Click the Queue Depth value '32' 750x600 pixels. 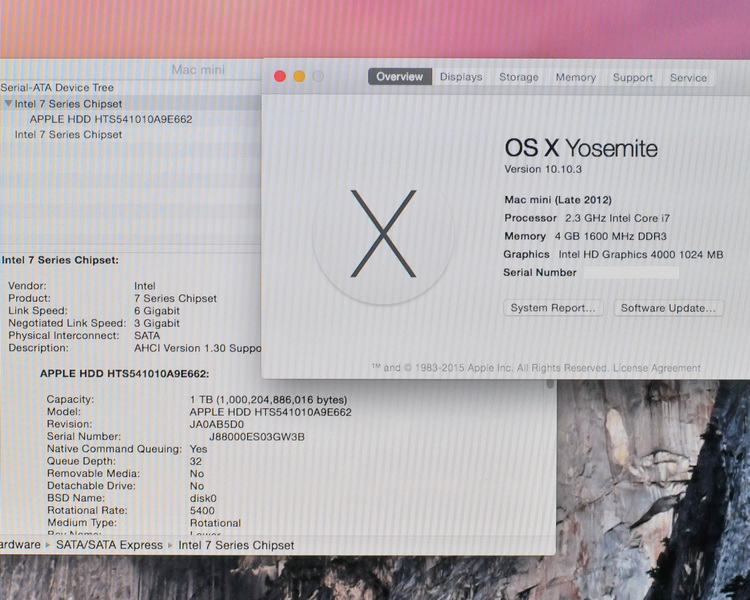tap(196, 462)
